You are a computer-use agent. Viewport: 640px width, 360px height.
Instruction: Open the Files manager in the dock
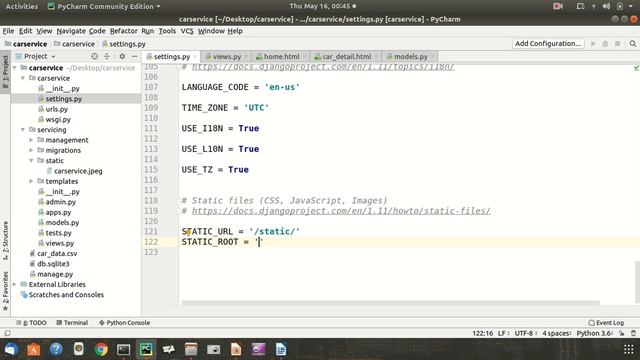click(191, 349)
